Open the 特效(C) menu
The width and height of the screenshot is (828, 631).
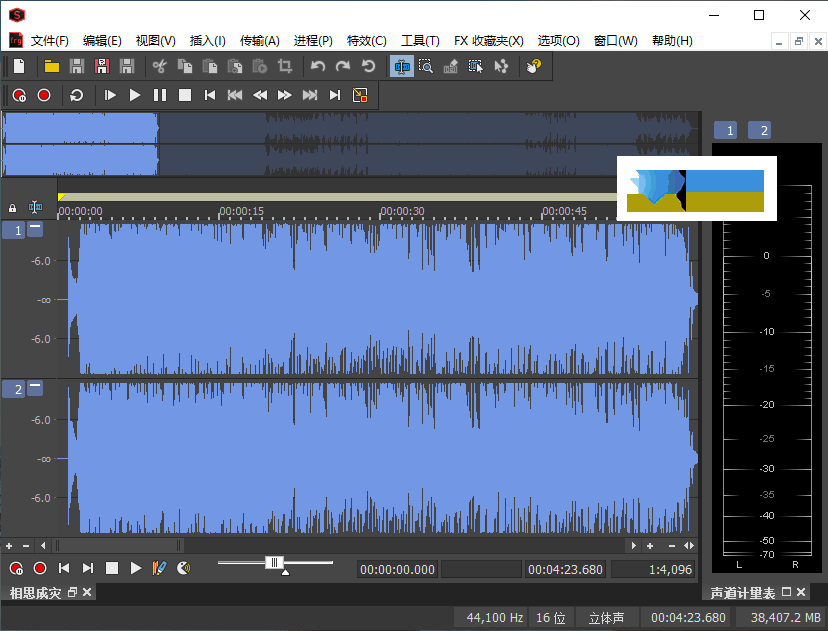(366, 41)
